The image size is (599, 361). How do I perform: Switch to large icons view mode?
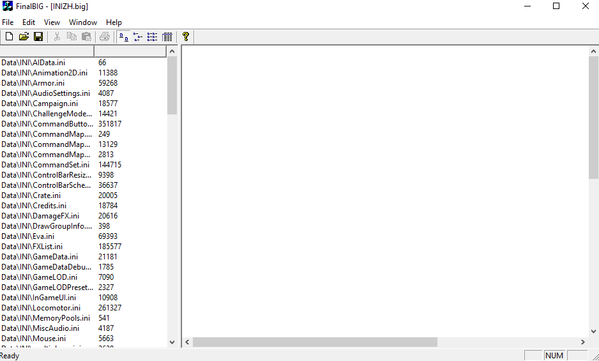tap(123, 37)
